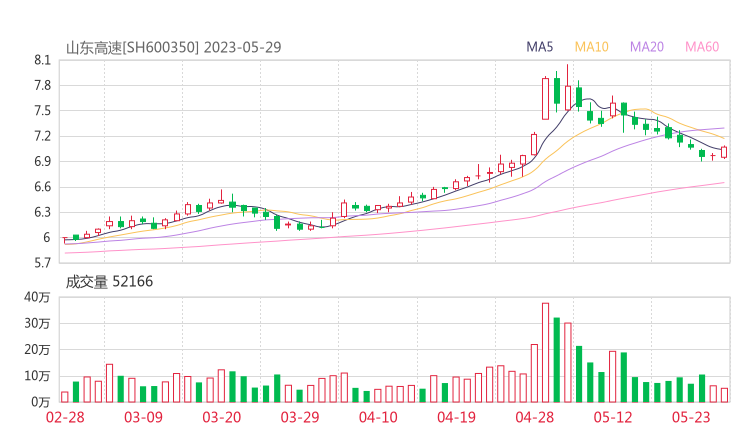Click the chart title 山东高速[SH600350] 2023-05-29
The image size is (740, 440).
pyautogui.click(x=174, y=48)
